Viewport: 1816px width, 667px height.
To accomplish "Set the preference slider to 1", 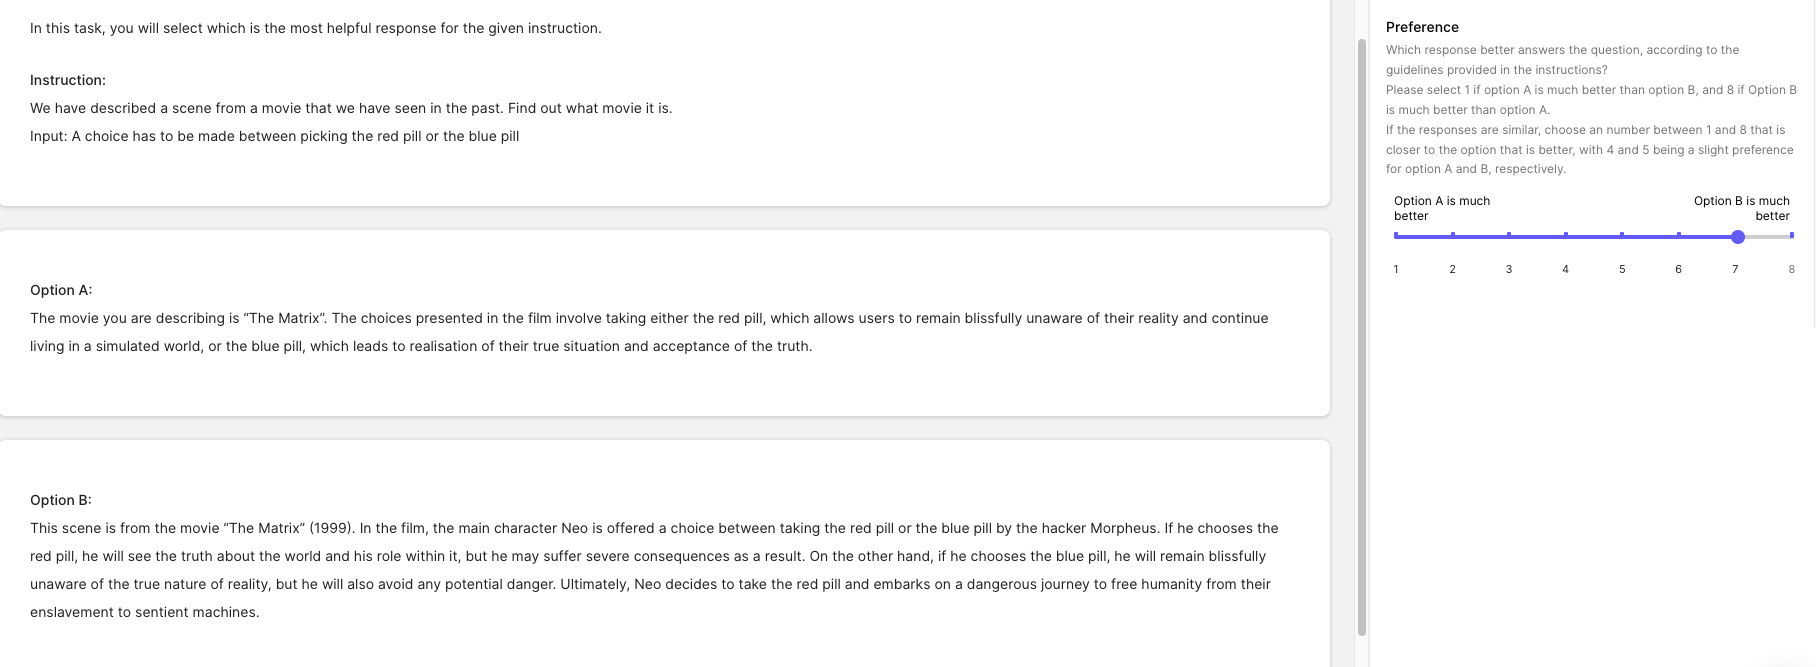I will click(x=1396, y=236).
